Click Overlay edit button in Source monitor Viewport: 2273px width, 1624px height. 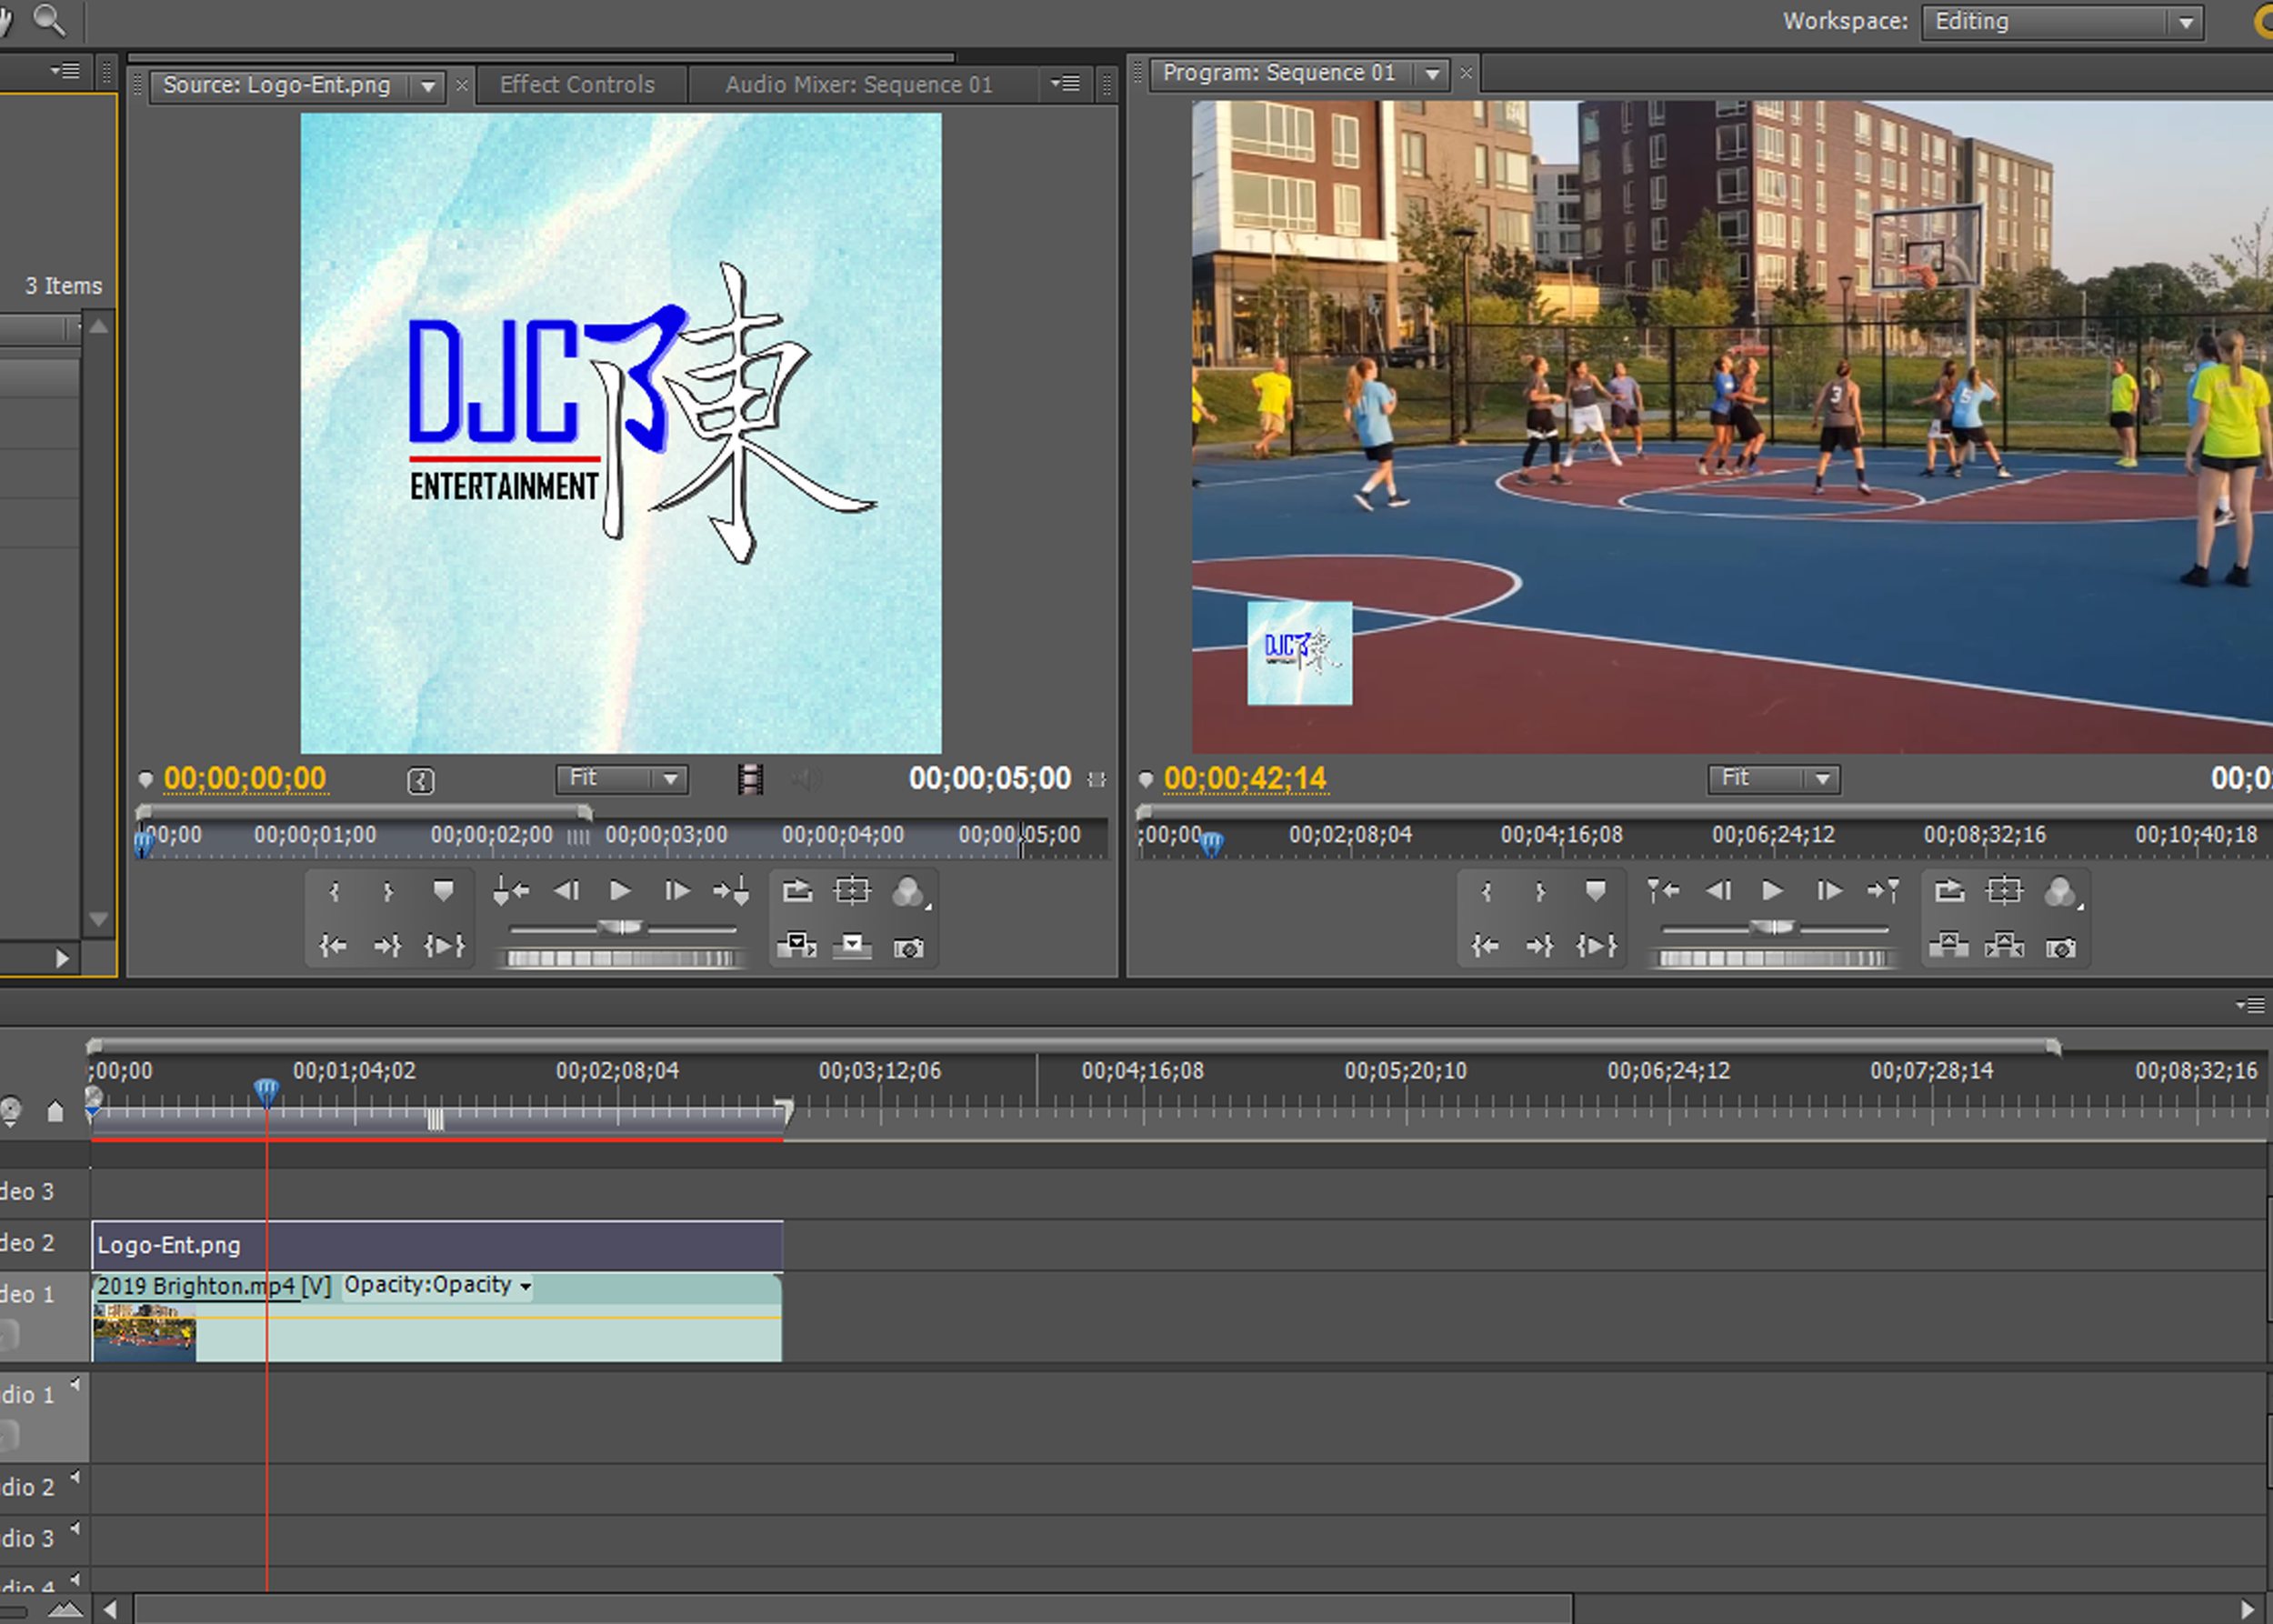pos(852,945)
